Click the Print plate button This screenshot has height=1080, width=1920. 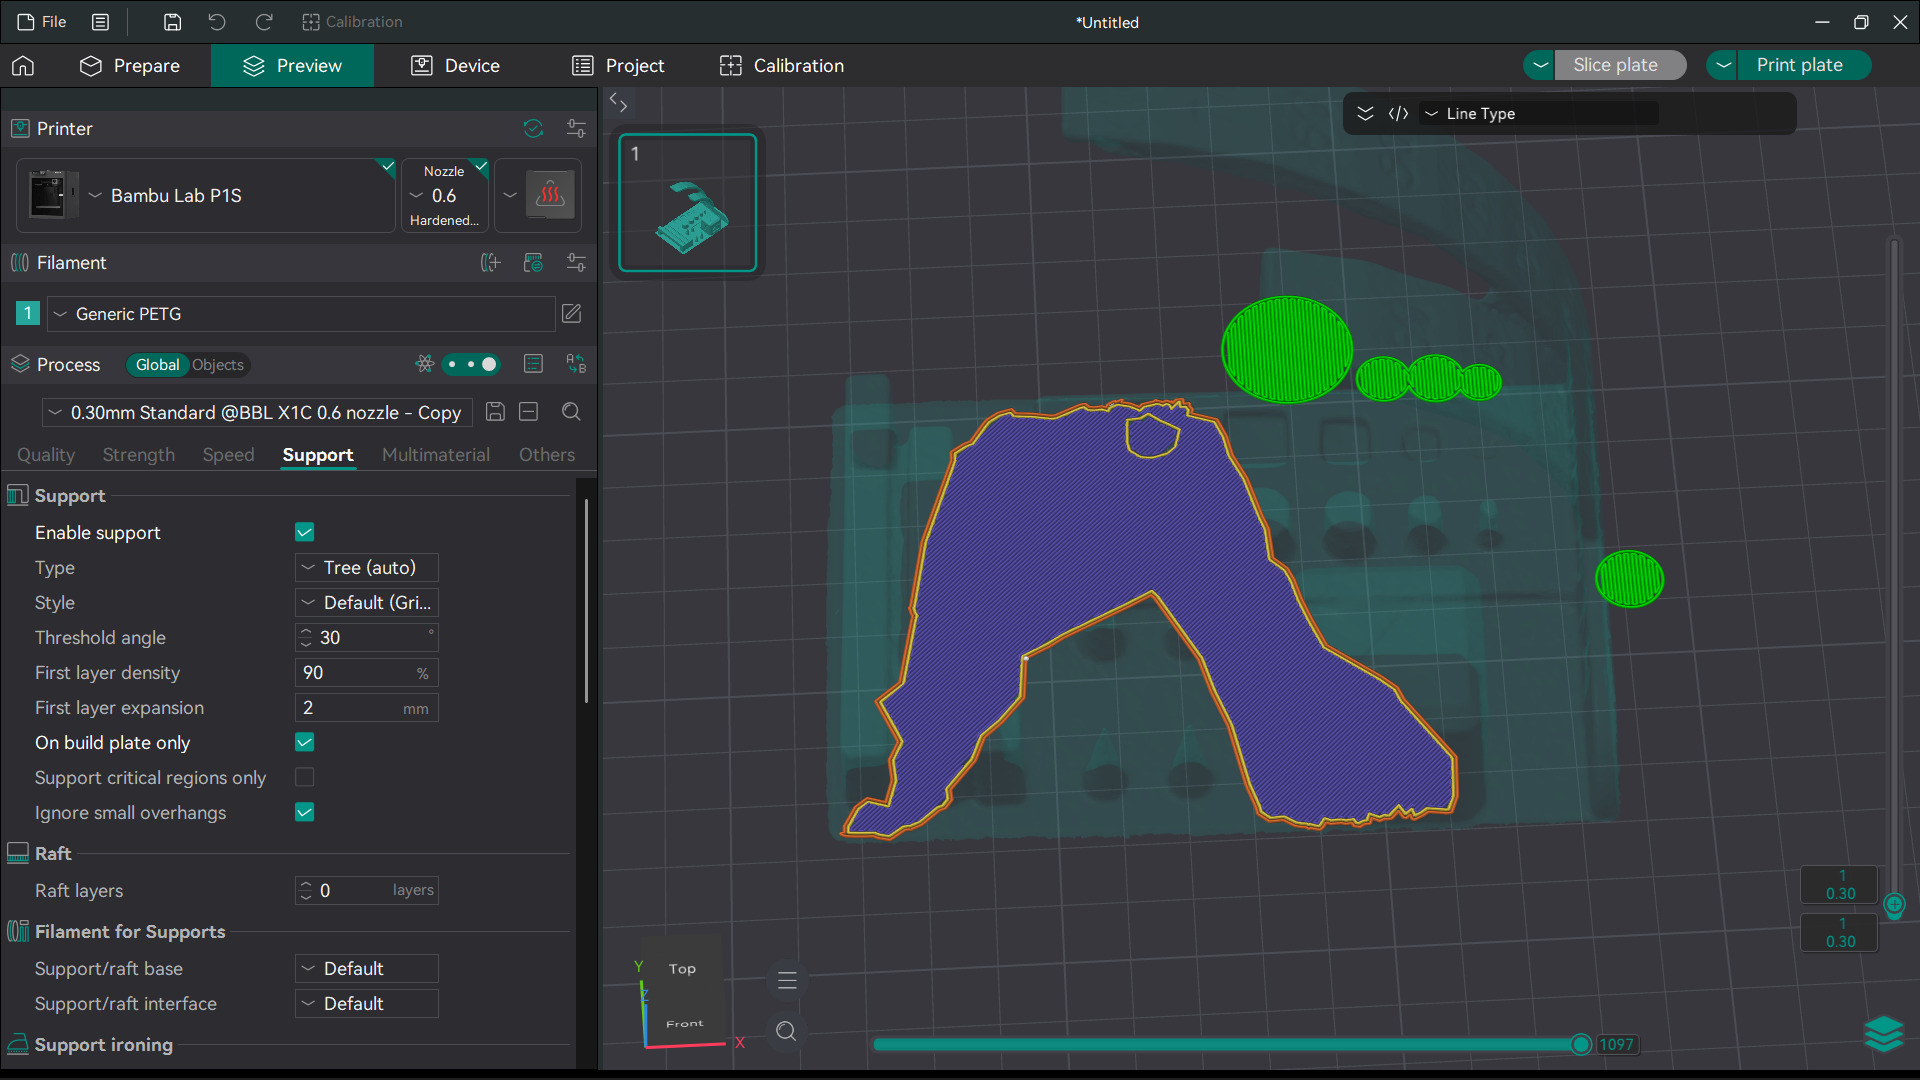(1799, 65)
